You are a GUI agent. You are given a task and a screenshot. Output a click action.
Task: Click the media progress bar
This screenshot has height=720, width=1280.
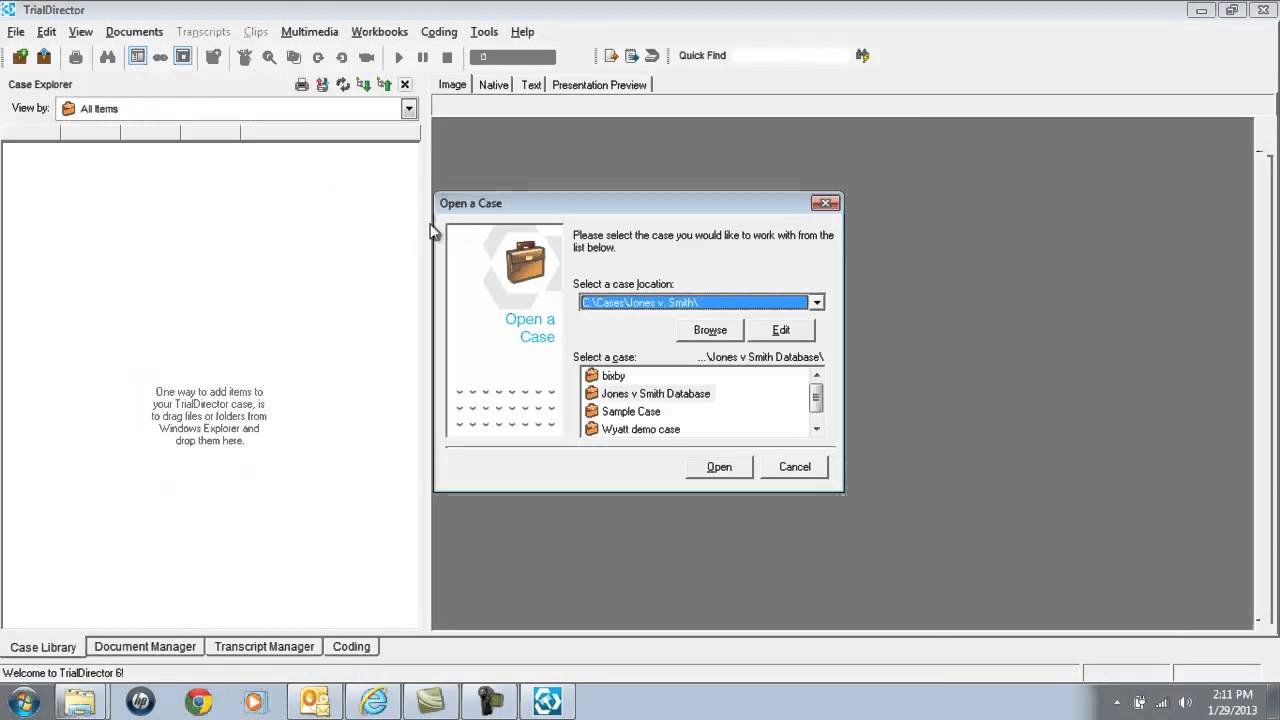(x=513, y=57)
